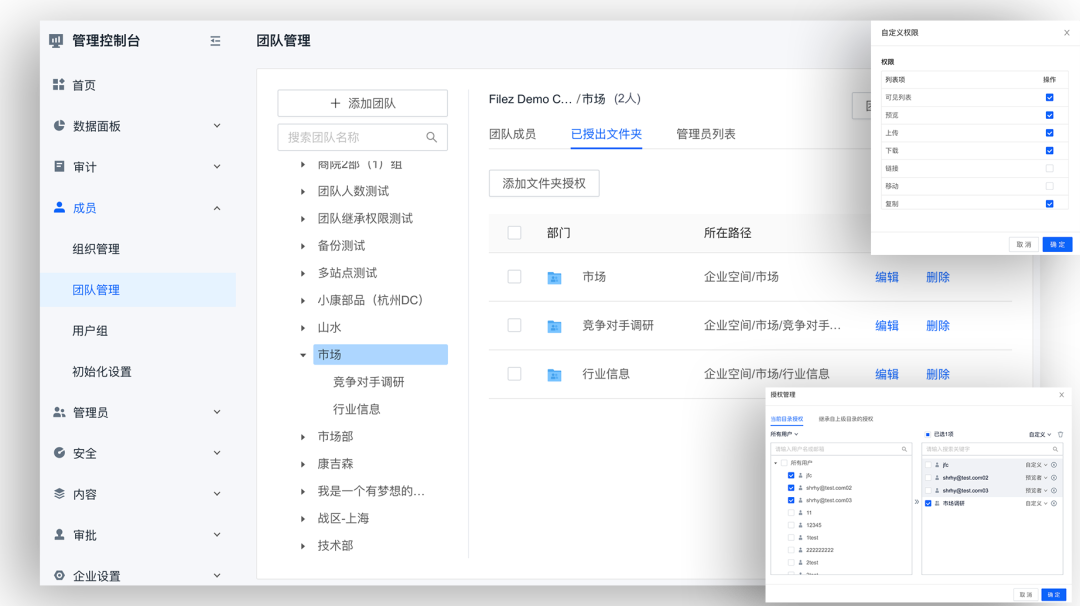Click the search icon in the user search box

904,449
